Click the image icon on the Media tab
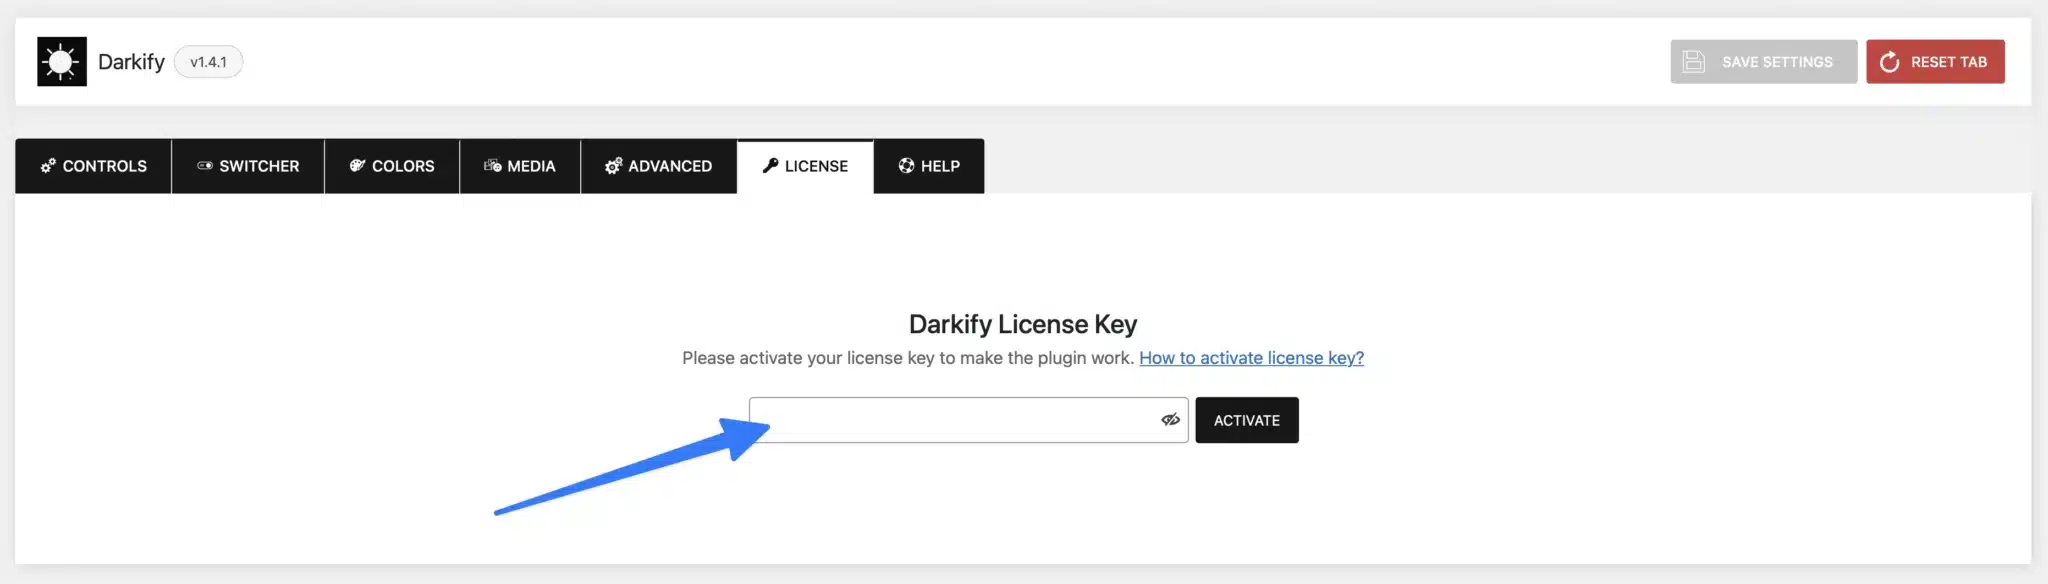 point(492,166)
